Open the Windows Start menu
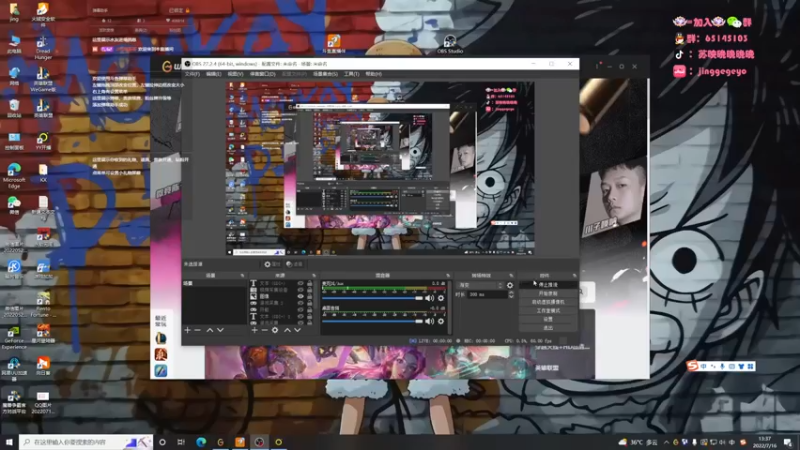This screenshot has width=800, height=450. click(x=9, y=442)
